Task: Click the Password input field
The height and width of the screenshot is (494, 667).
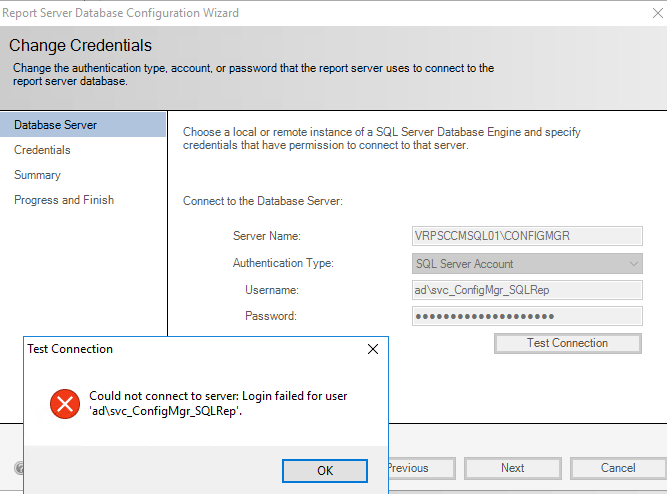Action: 527,316
